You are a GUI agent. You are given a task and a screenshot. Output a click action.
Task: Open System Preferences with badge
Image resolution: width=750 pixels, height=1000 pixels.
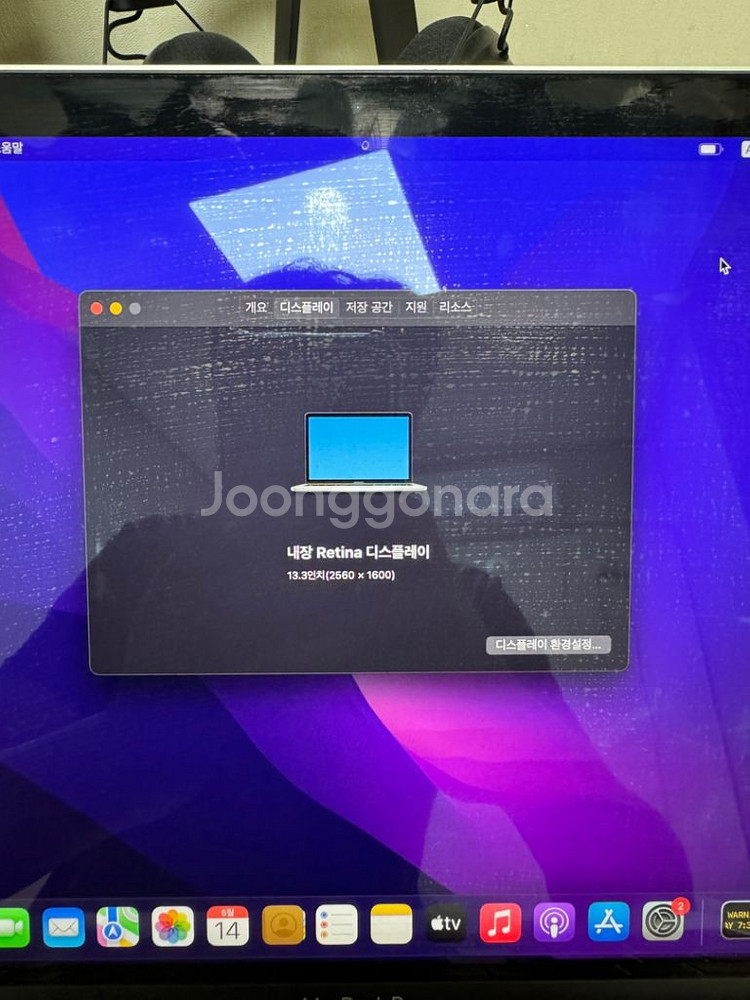pos(663,921)
